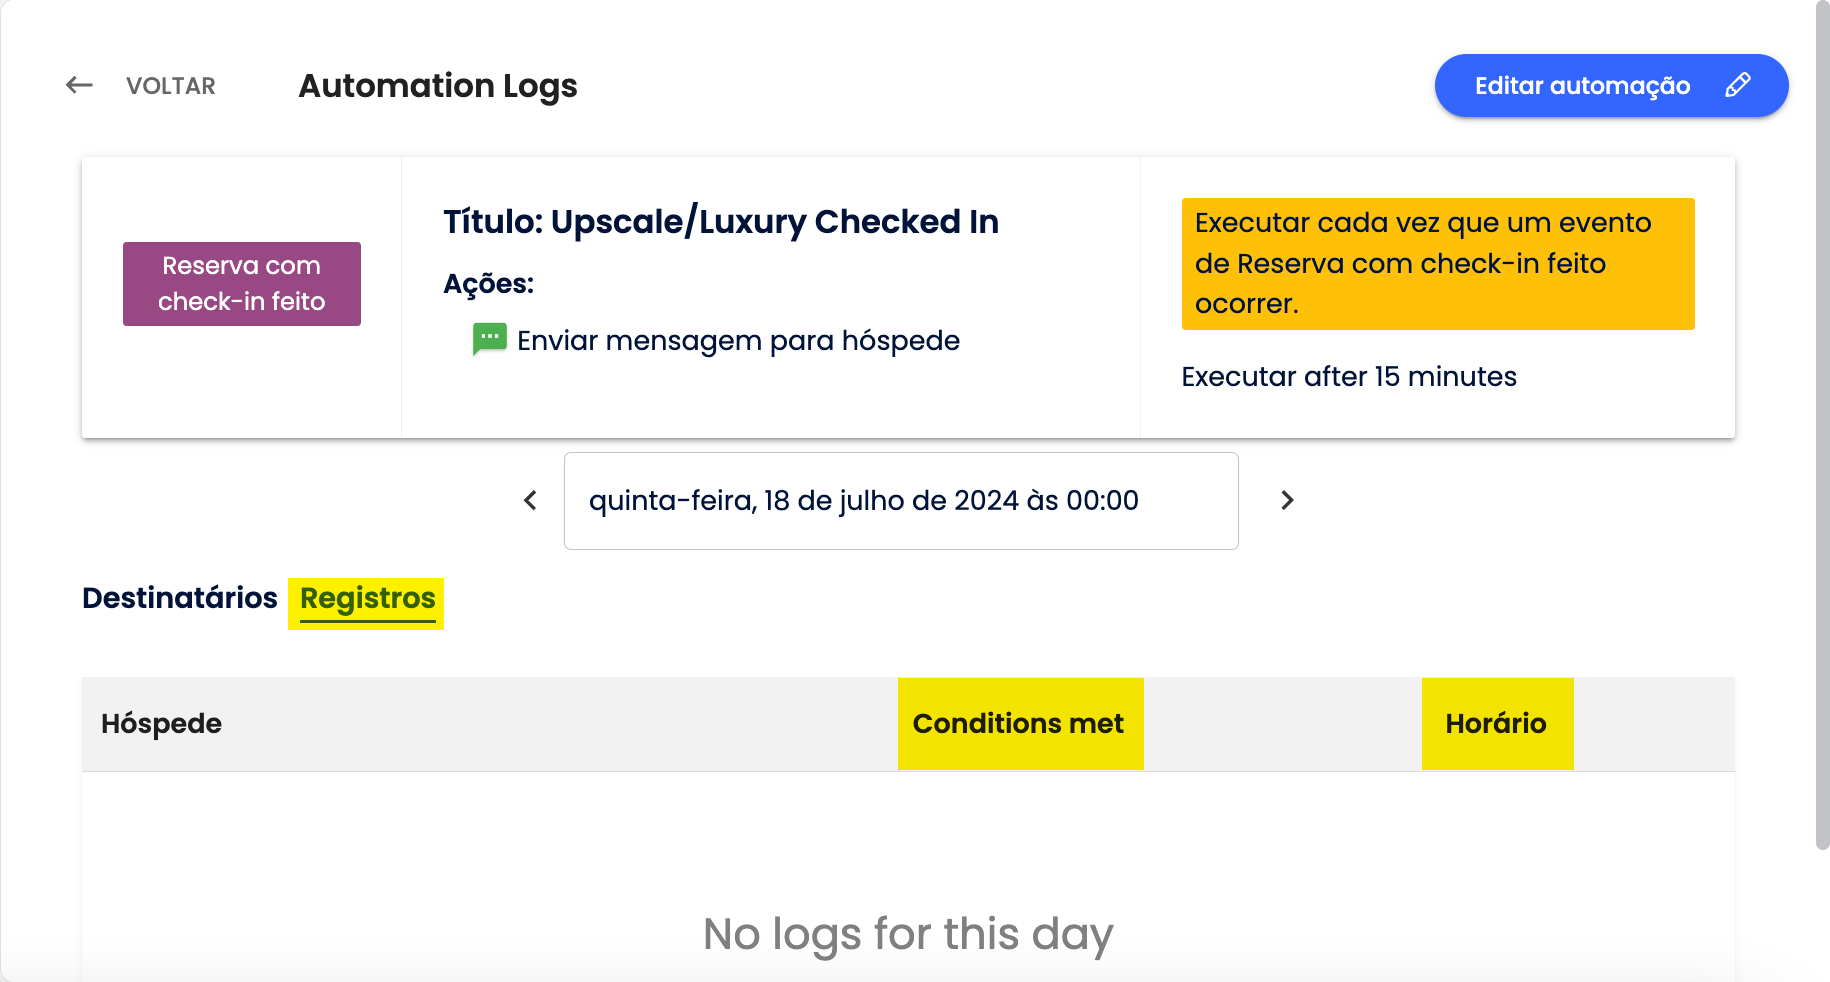This screenshot has width=1830, height=982.
Task: Click the Automation Logs page title
Action: (x=438, y=86)
